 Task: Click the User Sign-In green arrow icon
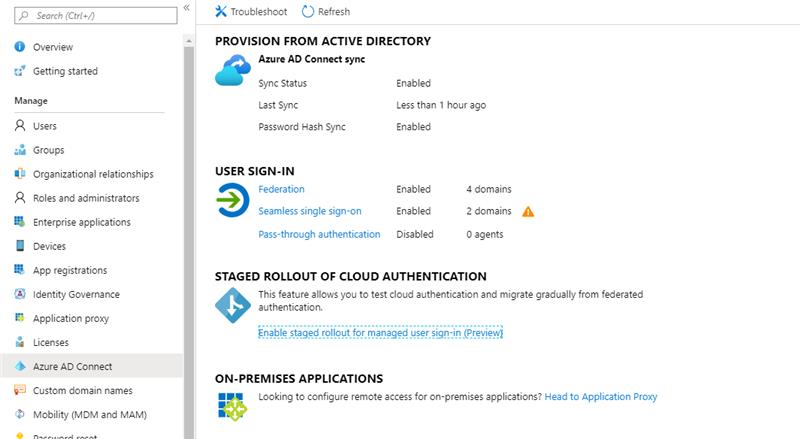(x=232, y=202)
